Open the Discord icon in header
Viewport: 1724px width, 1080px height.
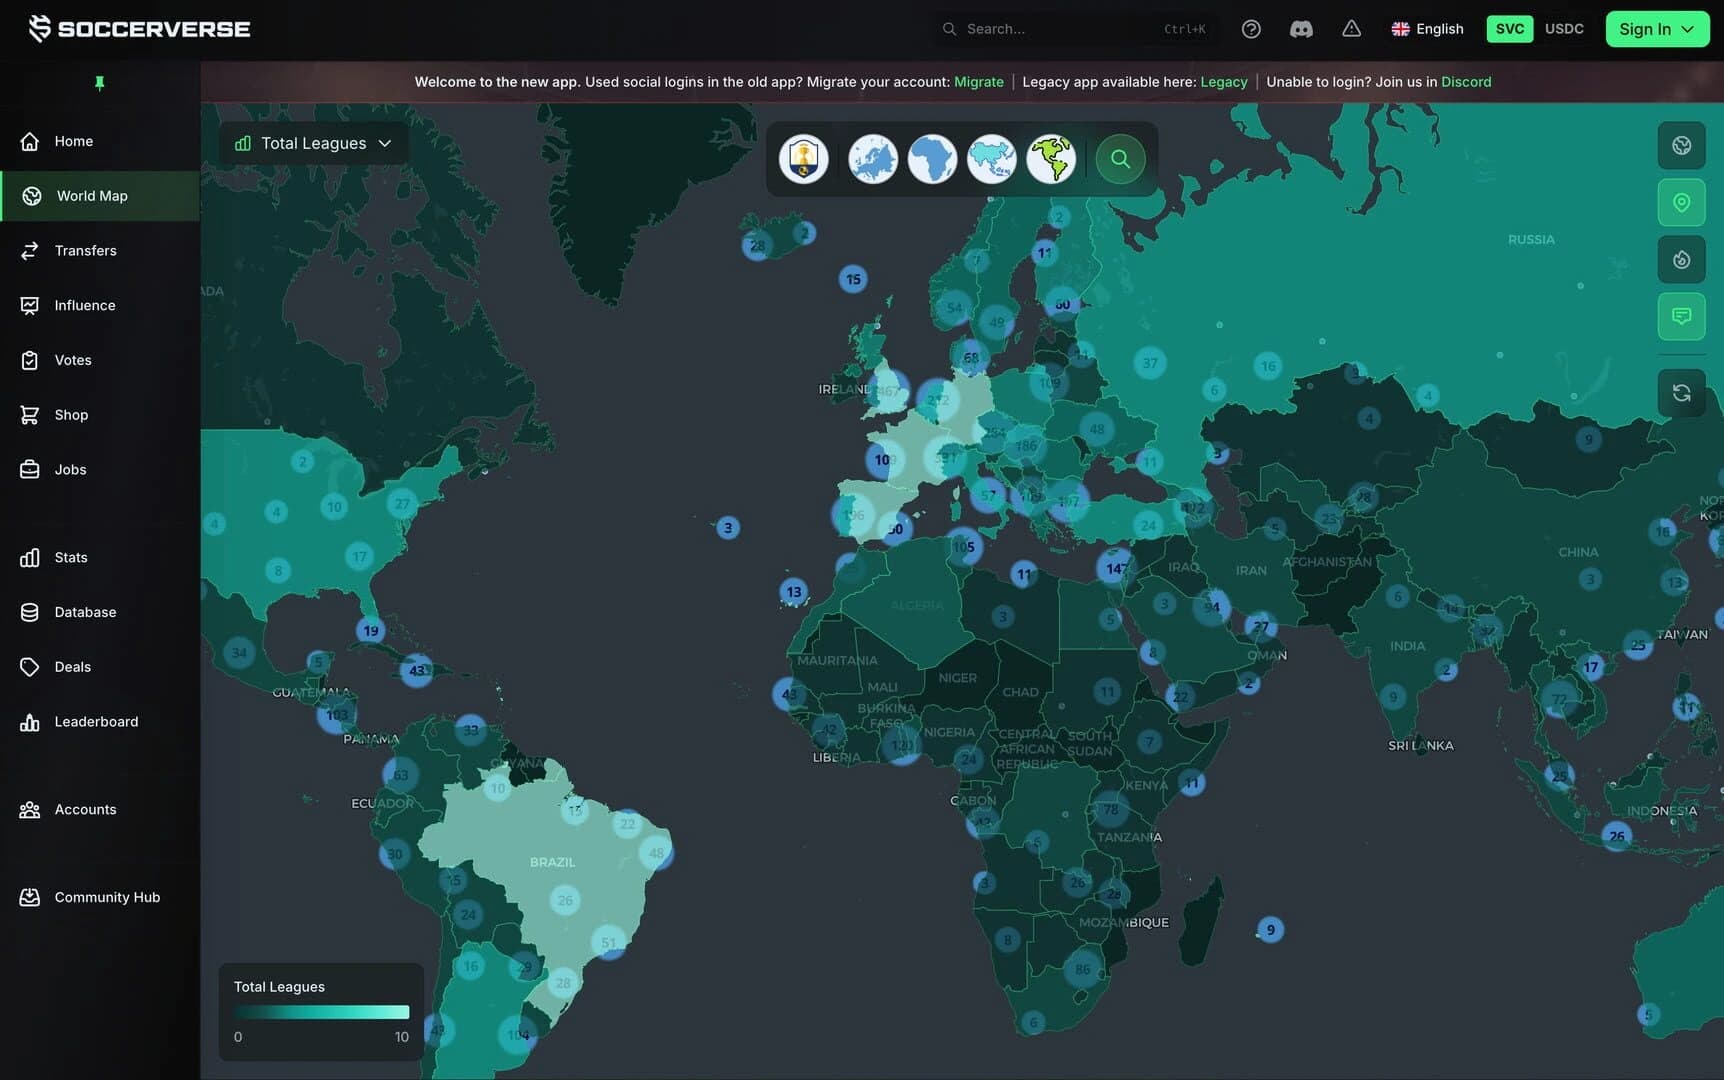[x=1301, y=29]
